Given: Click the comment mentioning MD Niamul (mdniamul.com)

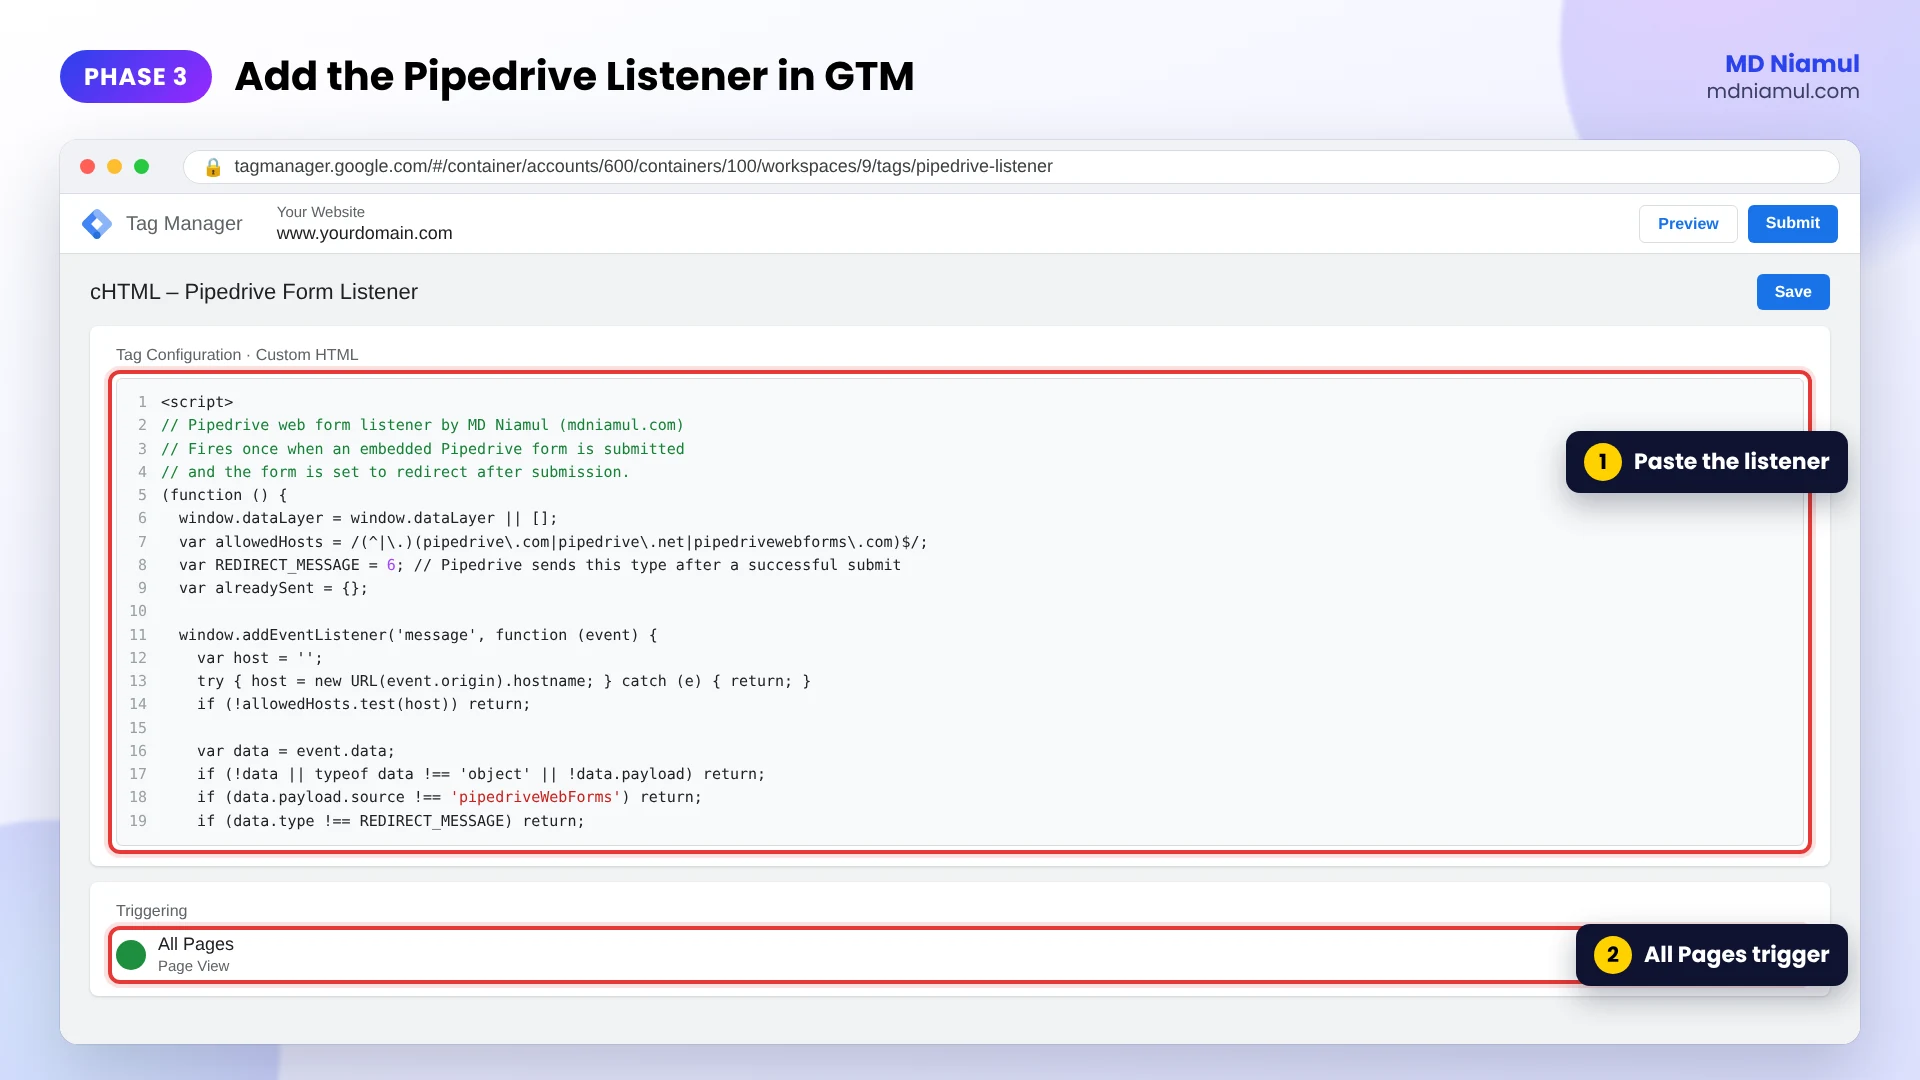Looking at the screenshot, I should click(422, 425).
